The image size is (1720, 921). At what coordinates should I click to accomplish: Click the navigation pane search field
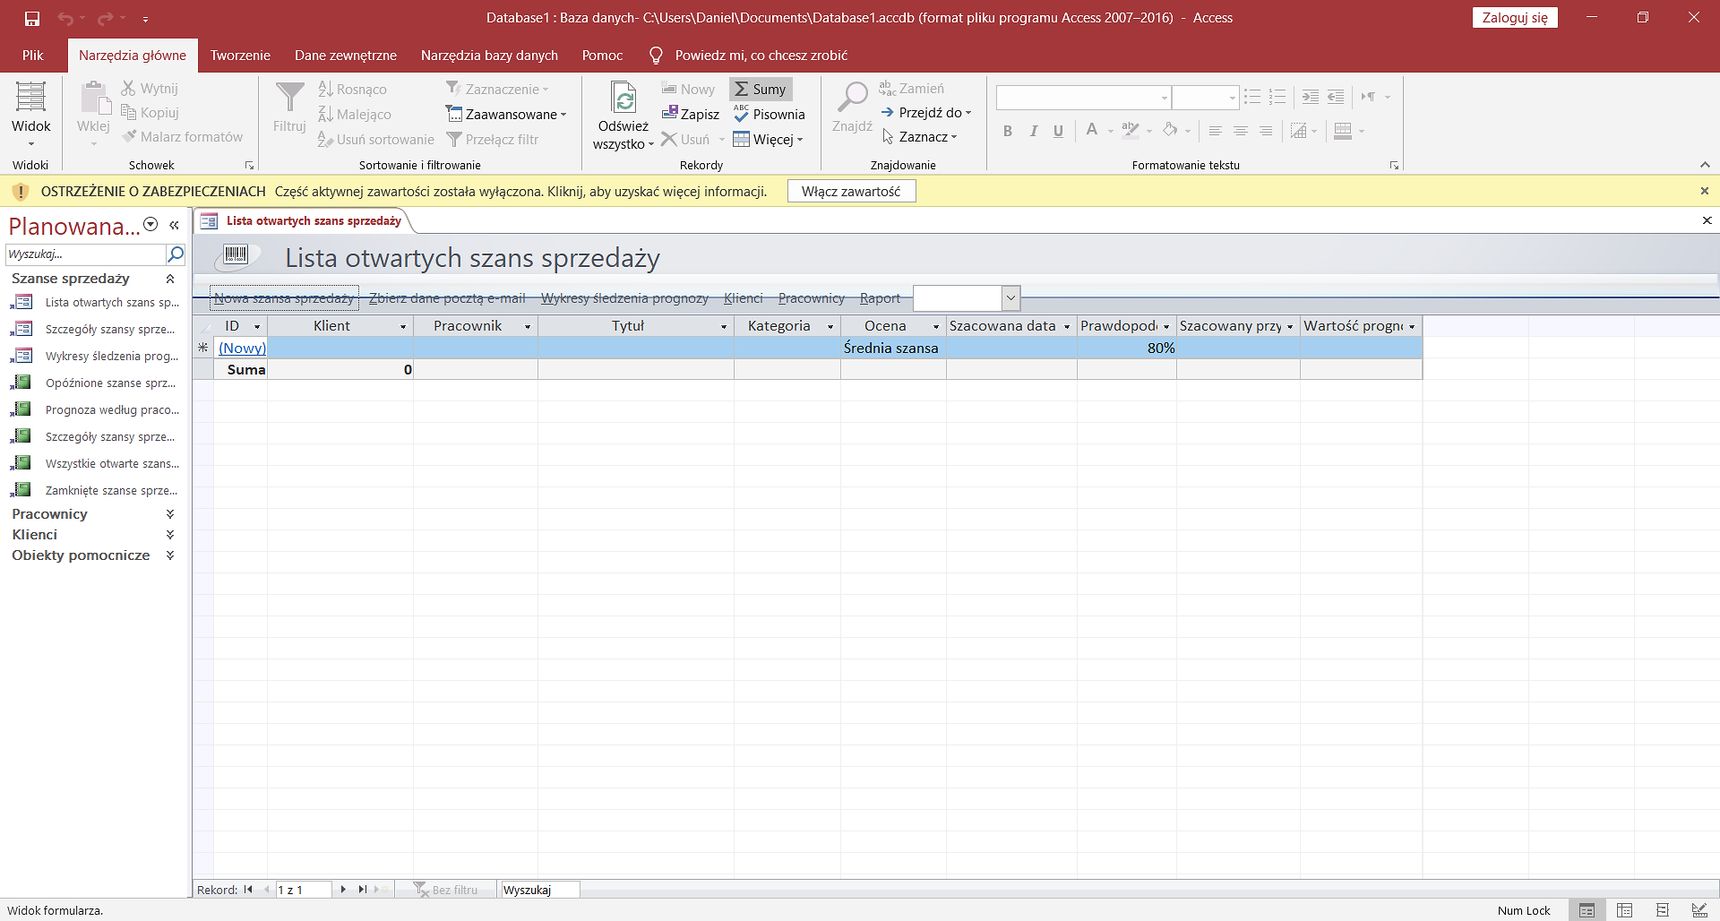85,254
